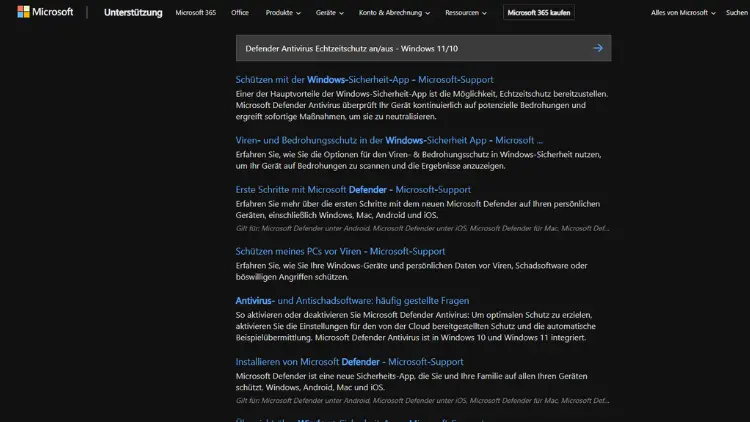The image size is (750, 422).
Task: Open the Office menu item
Action: tap(240, 12)
